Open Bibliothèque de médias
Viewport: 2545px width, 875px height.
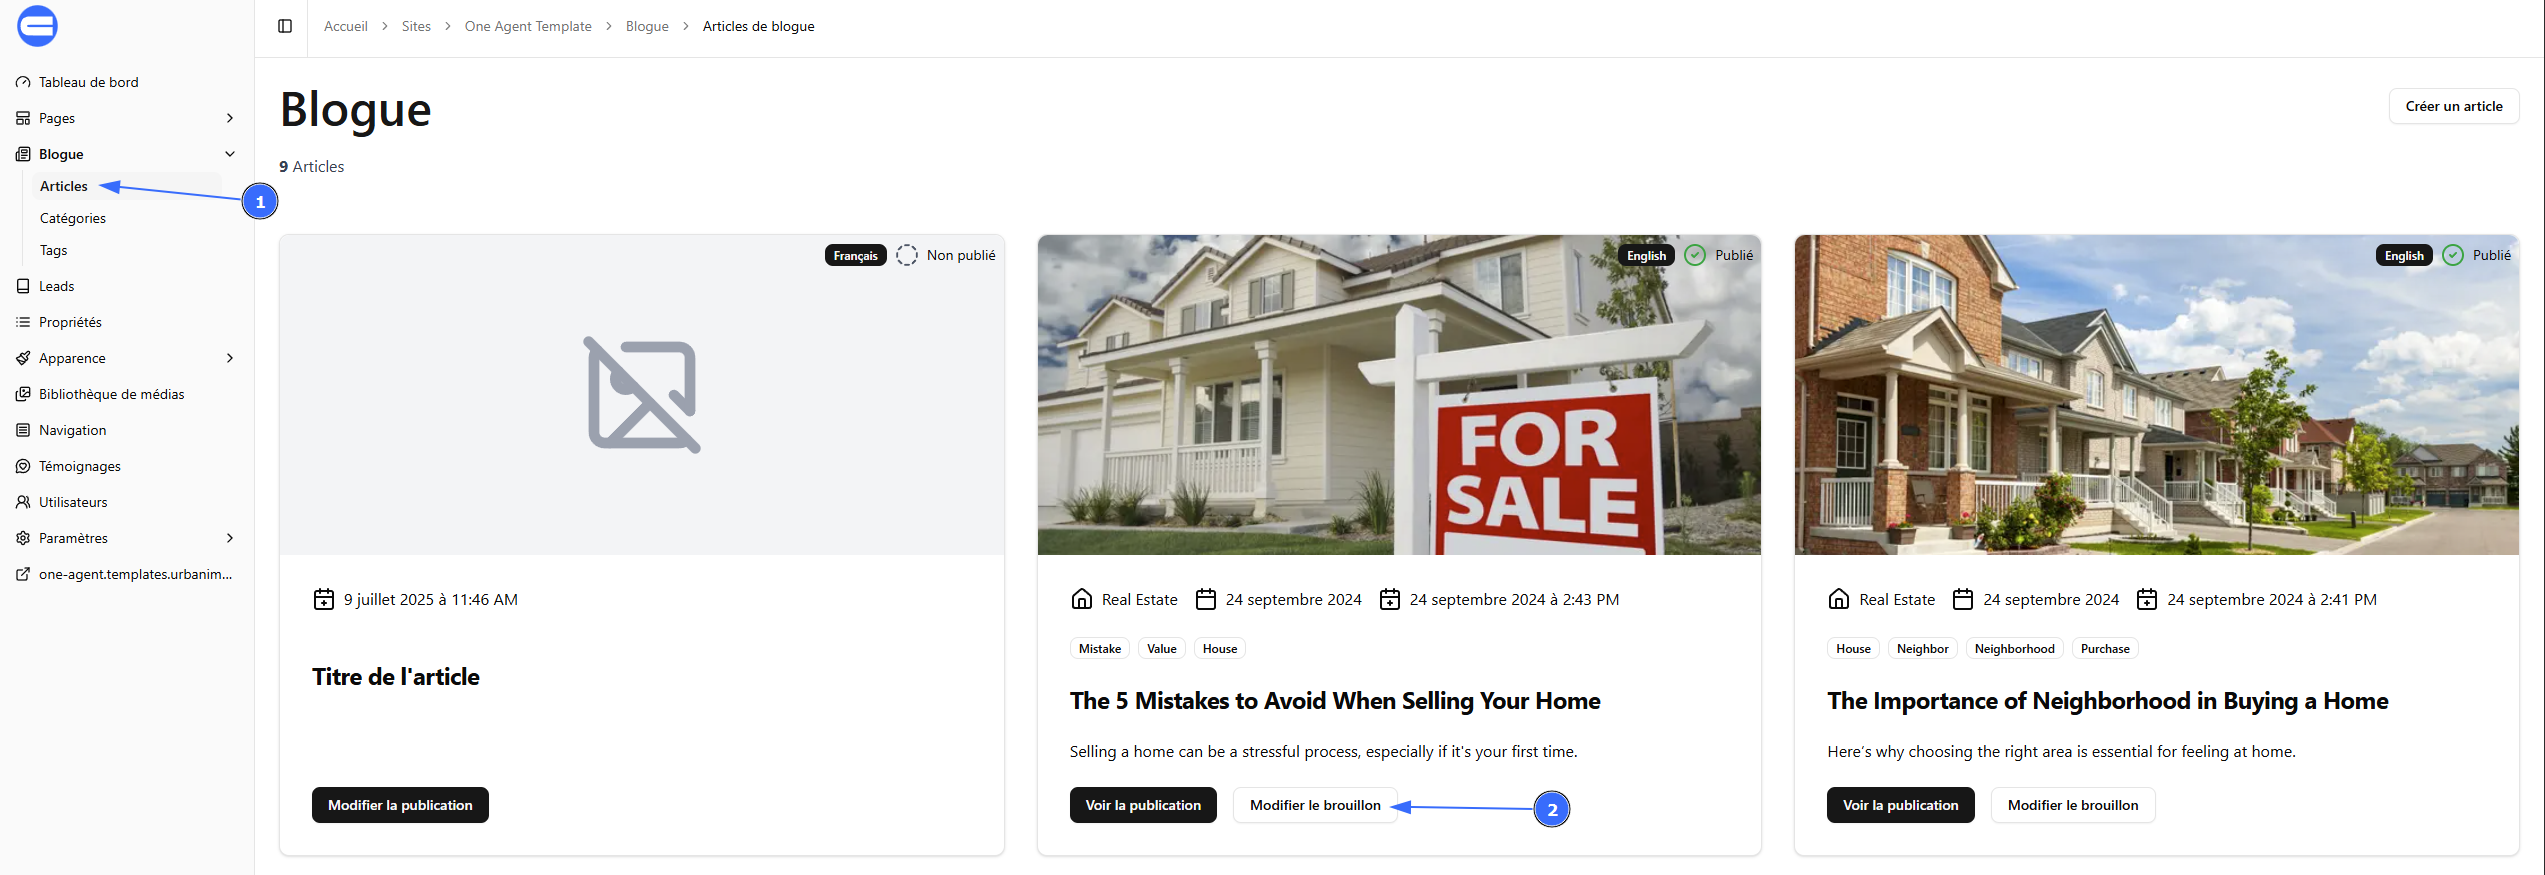tap(111, 394)
